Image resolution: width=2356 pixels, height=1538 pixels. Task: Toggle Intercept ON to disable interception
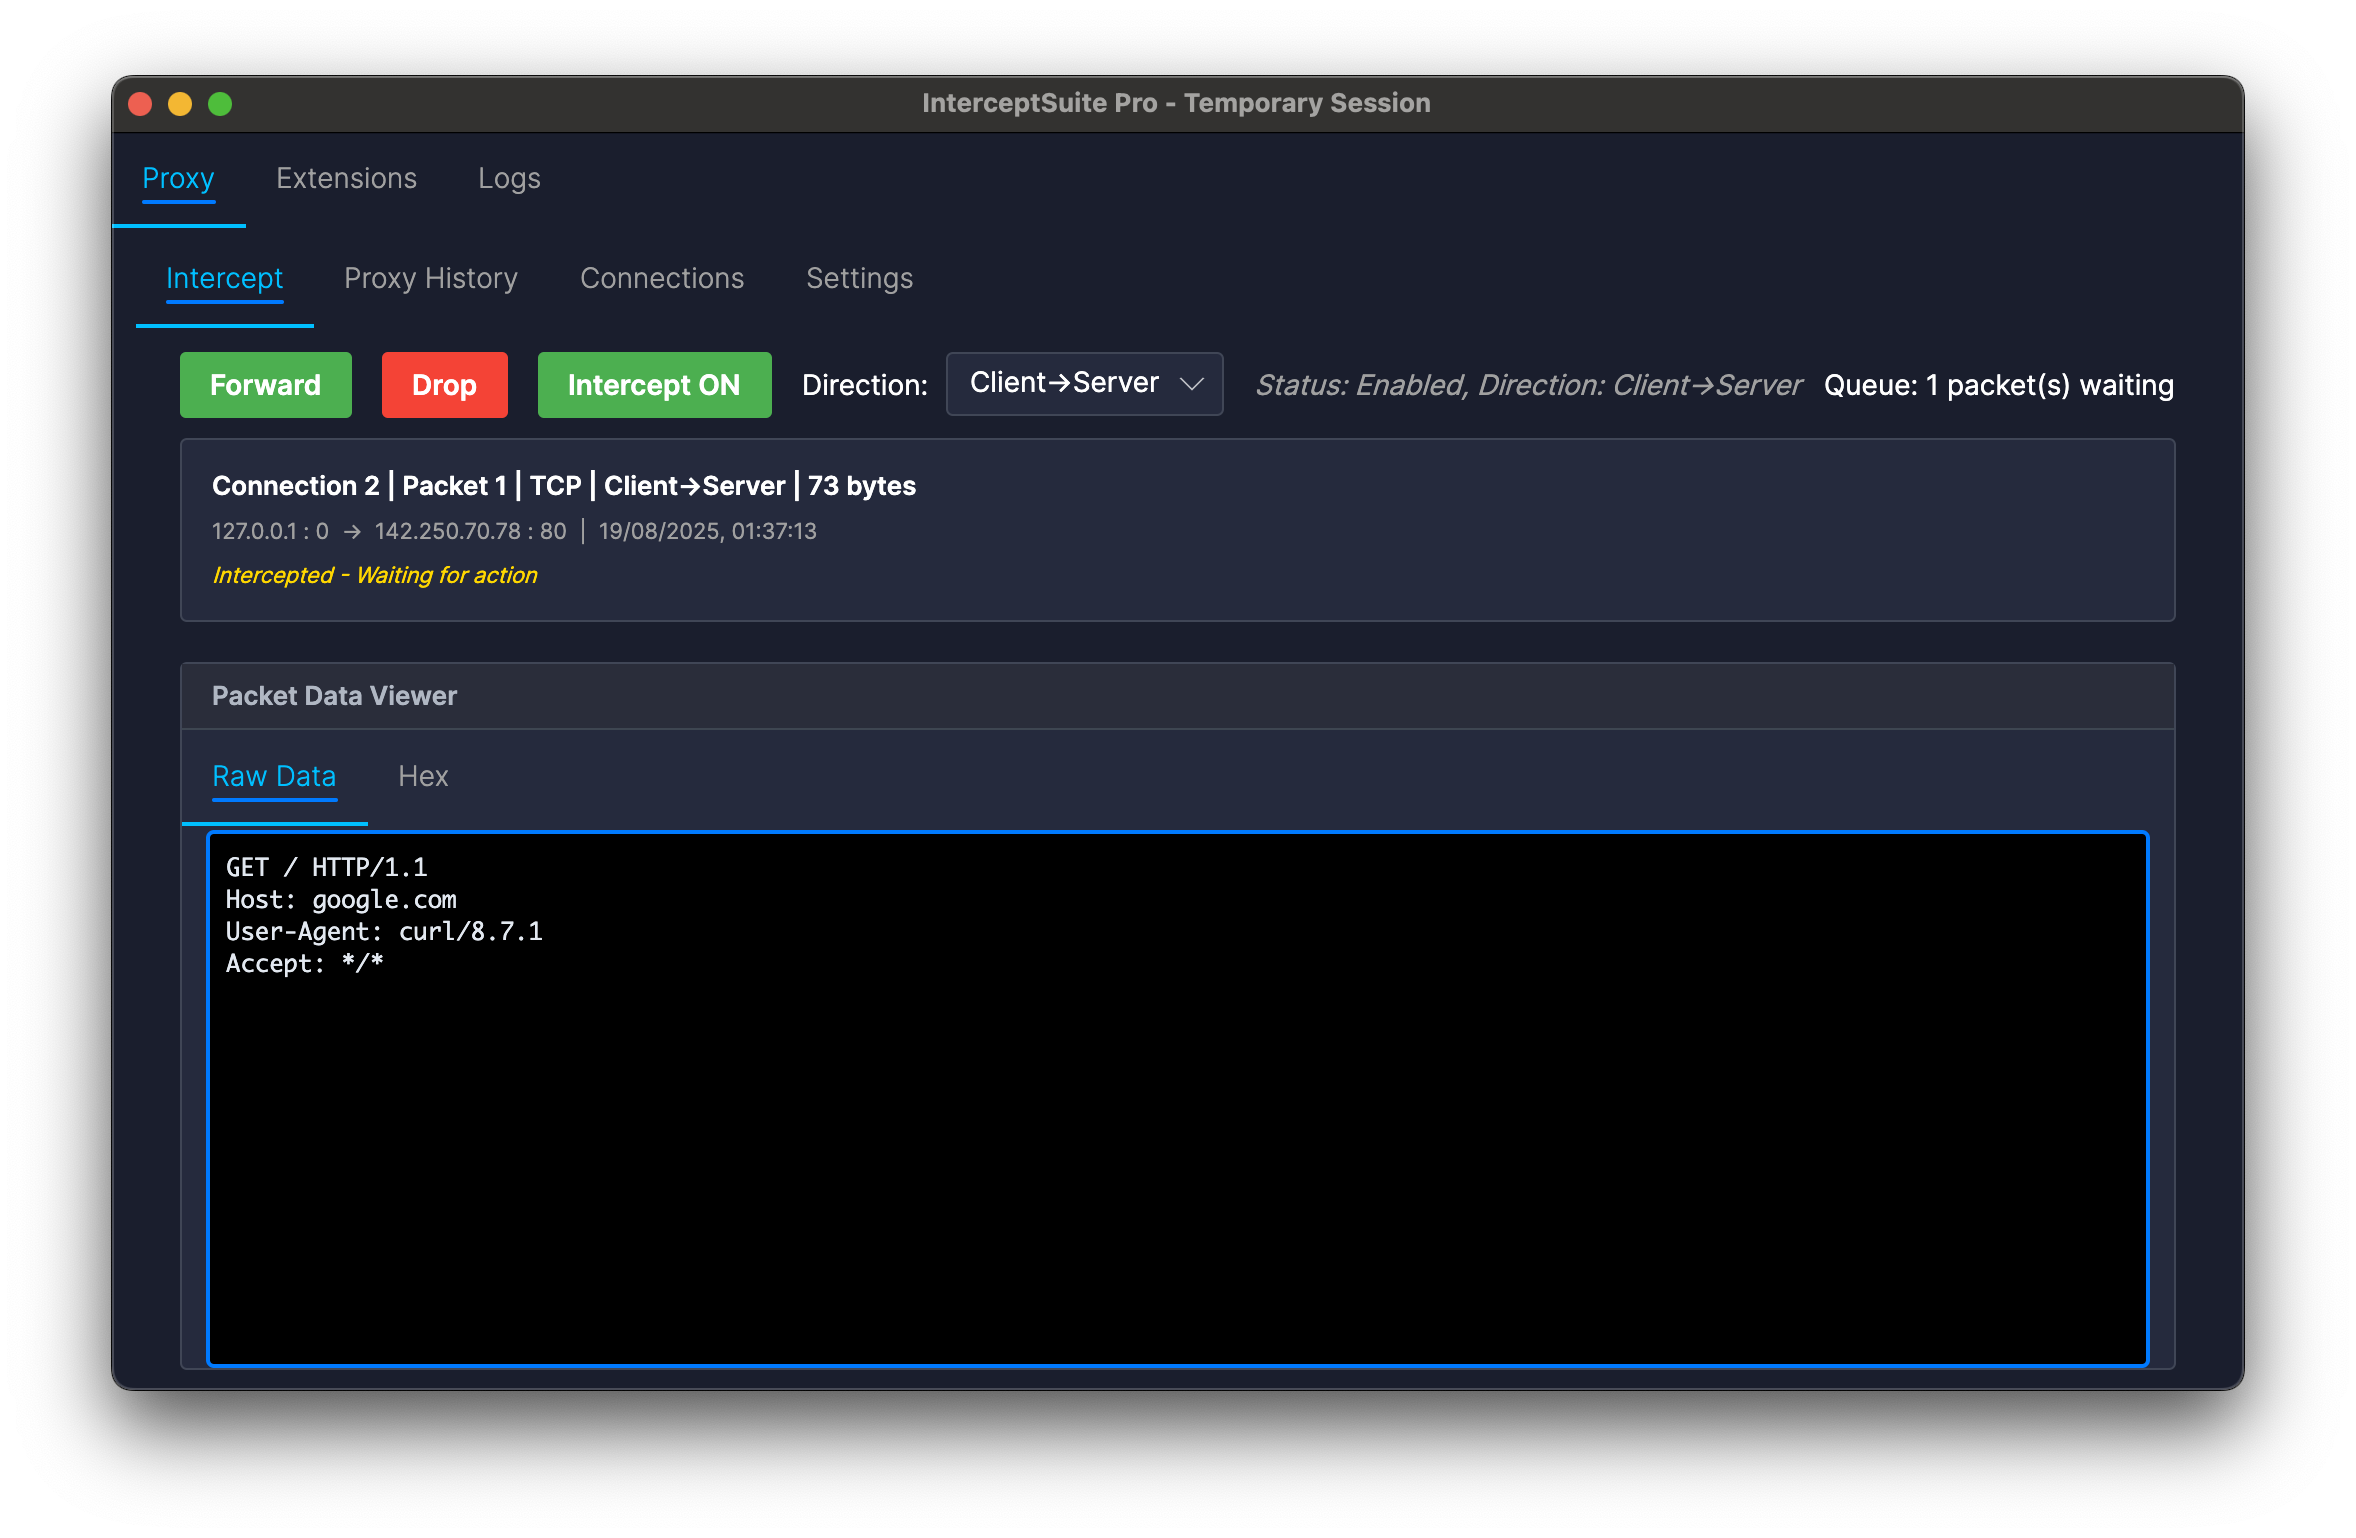654,385
